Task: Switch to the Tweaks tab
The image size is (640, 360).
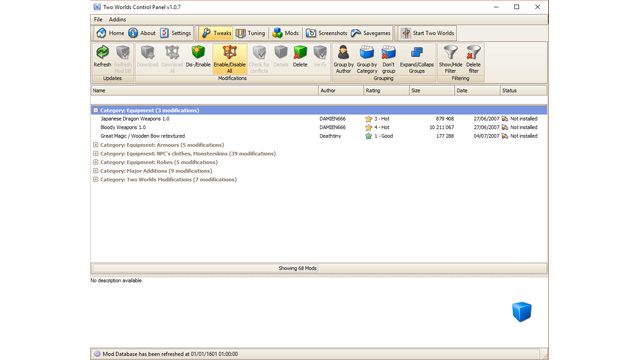Action: click(x=216, y=33)
